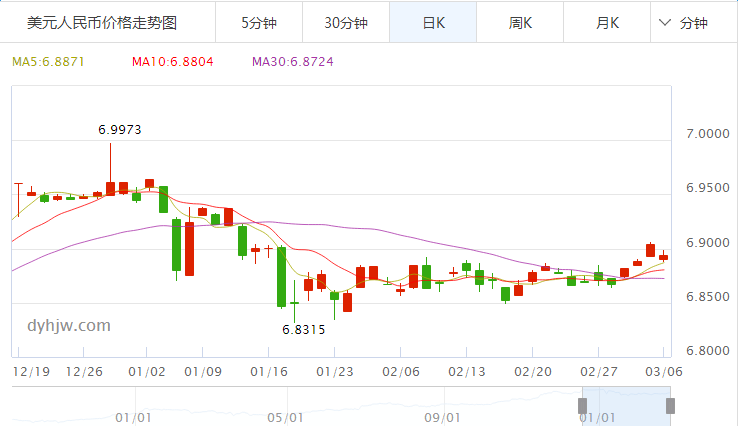Viewport: 738px width, 426px height.
Task: Grab the left handle of range slider
Action: coord(582,406)
